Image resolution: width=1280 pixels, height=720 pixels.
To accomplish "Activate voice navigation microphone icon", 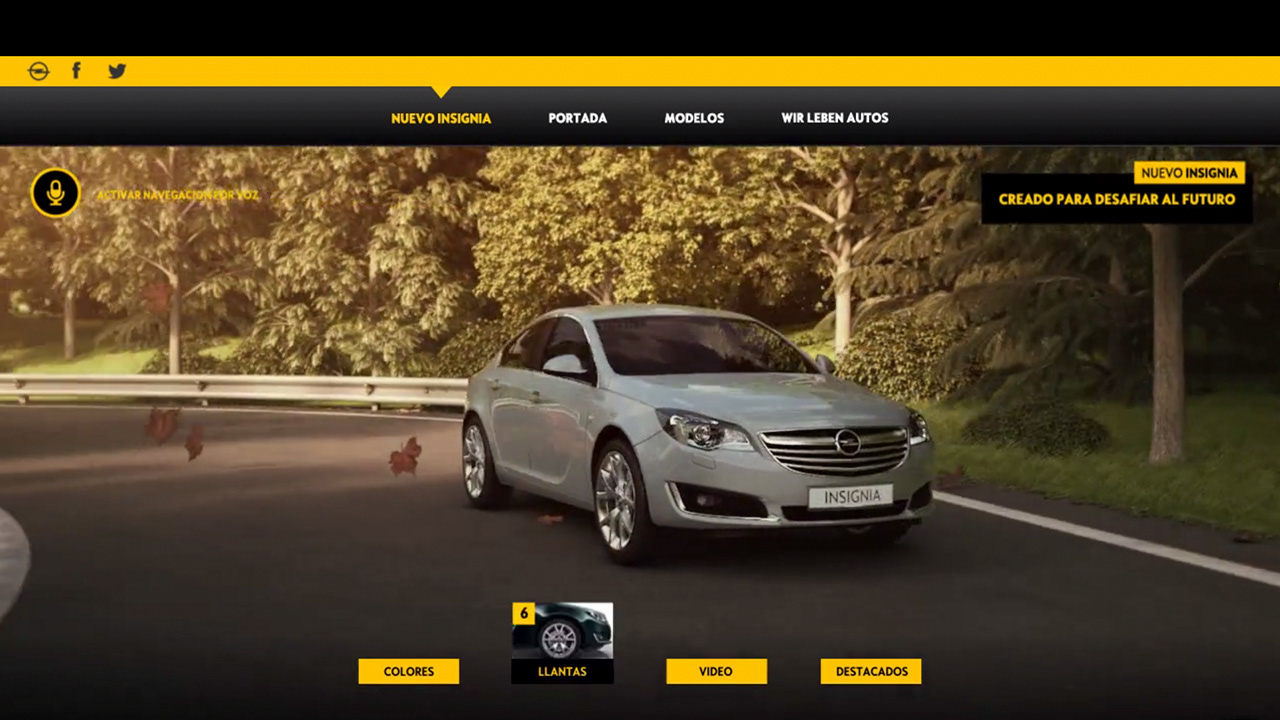I will point(55,193).
